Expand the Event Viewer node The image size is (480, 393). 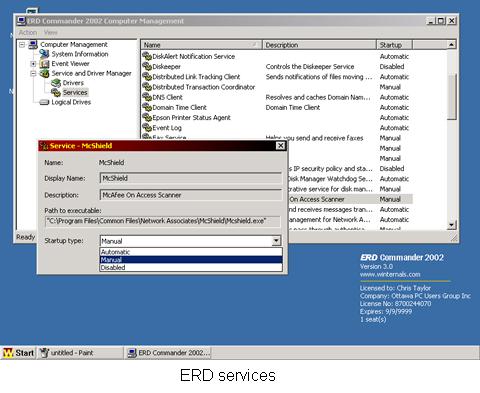33,64
